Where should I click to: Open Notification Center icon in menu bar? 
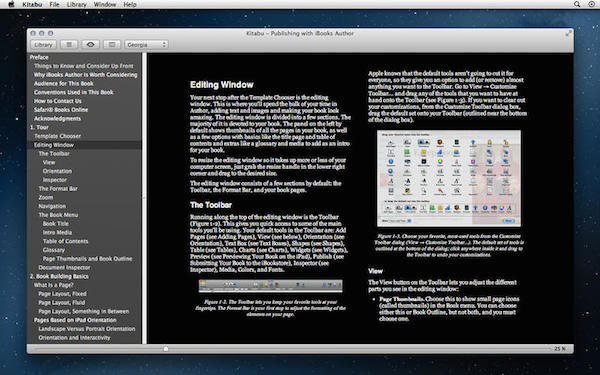point(591,4)
